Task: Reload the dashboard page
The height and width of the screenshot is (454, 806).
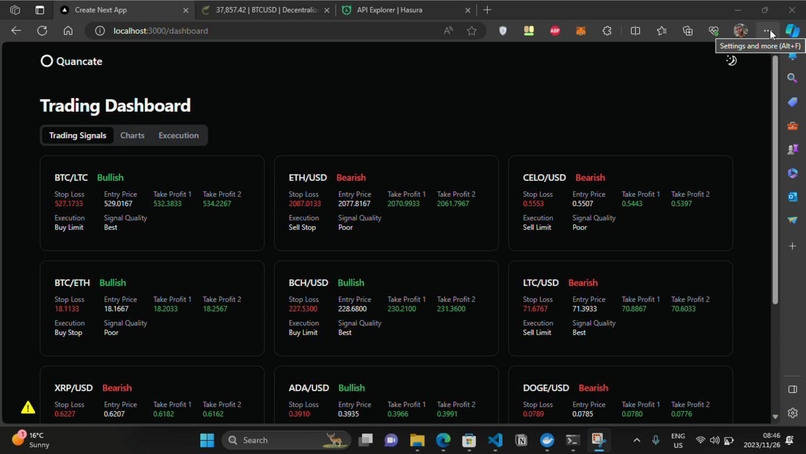Action: pos(42,31)
